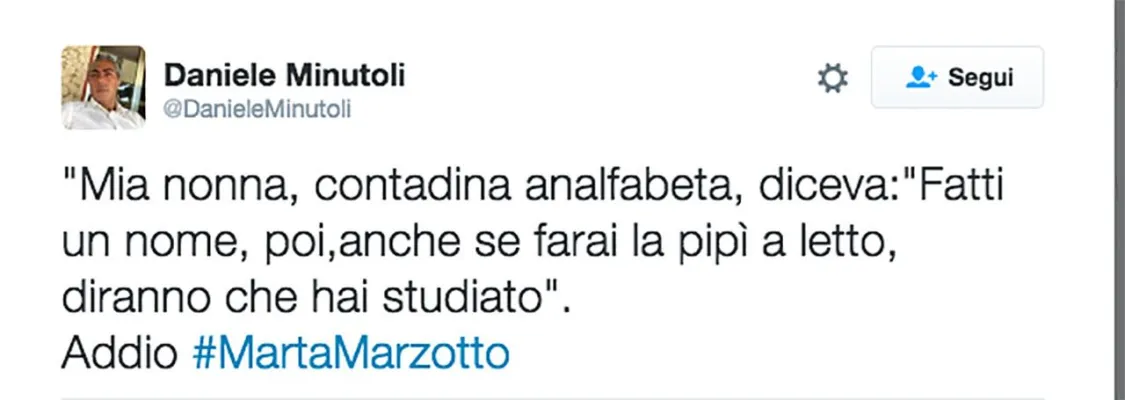Open the @DanieleMinutoli handle link

point(258,110)
